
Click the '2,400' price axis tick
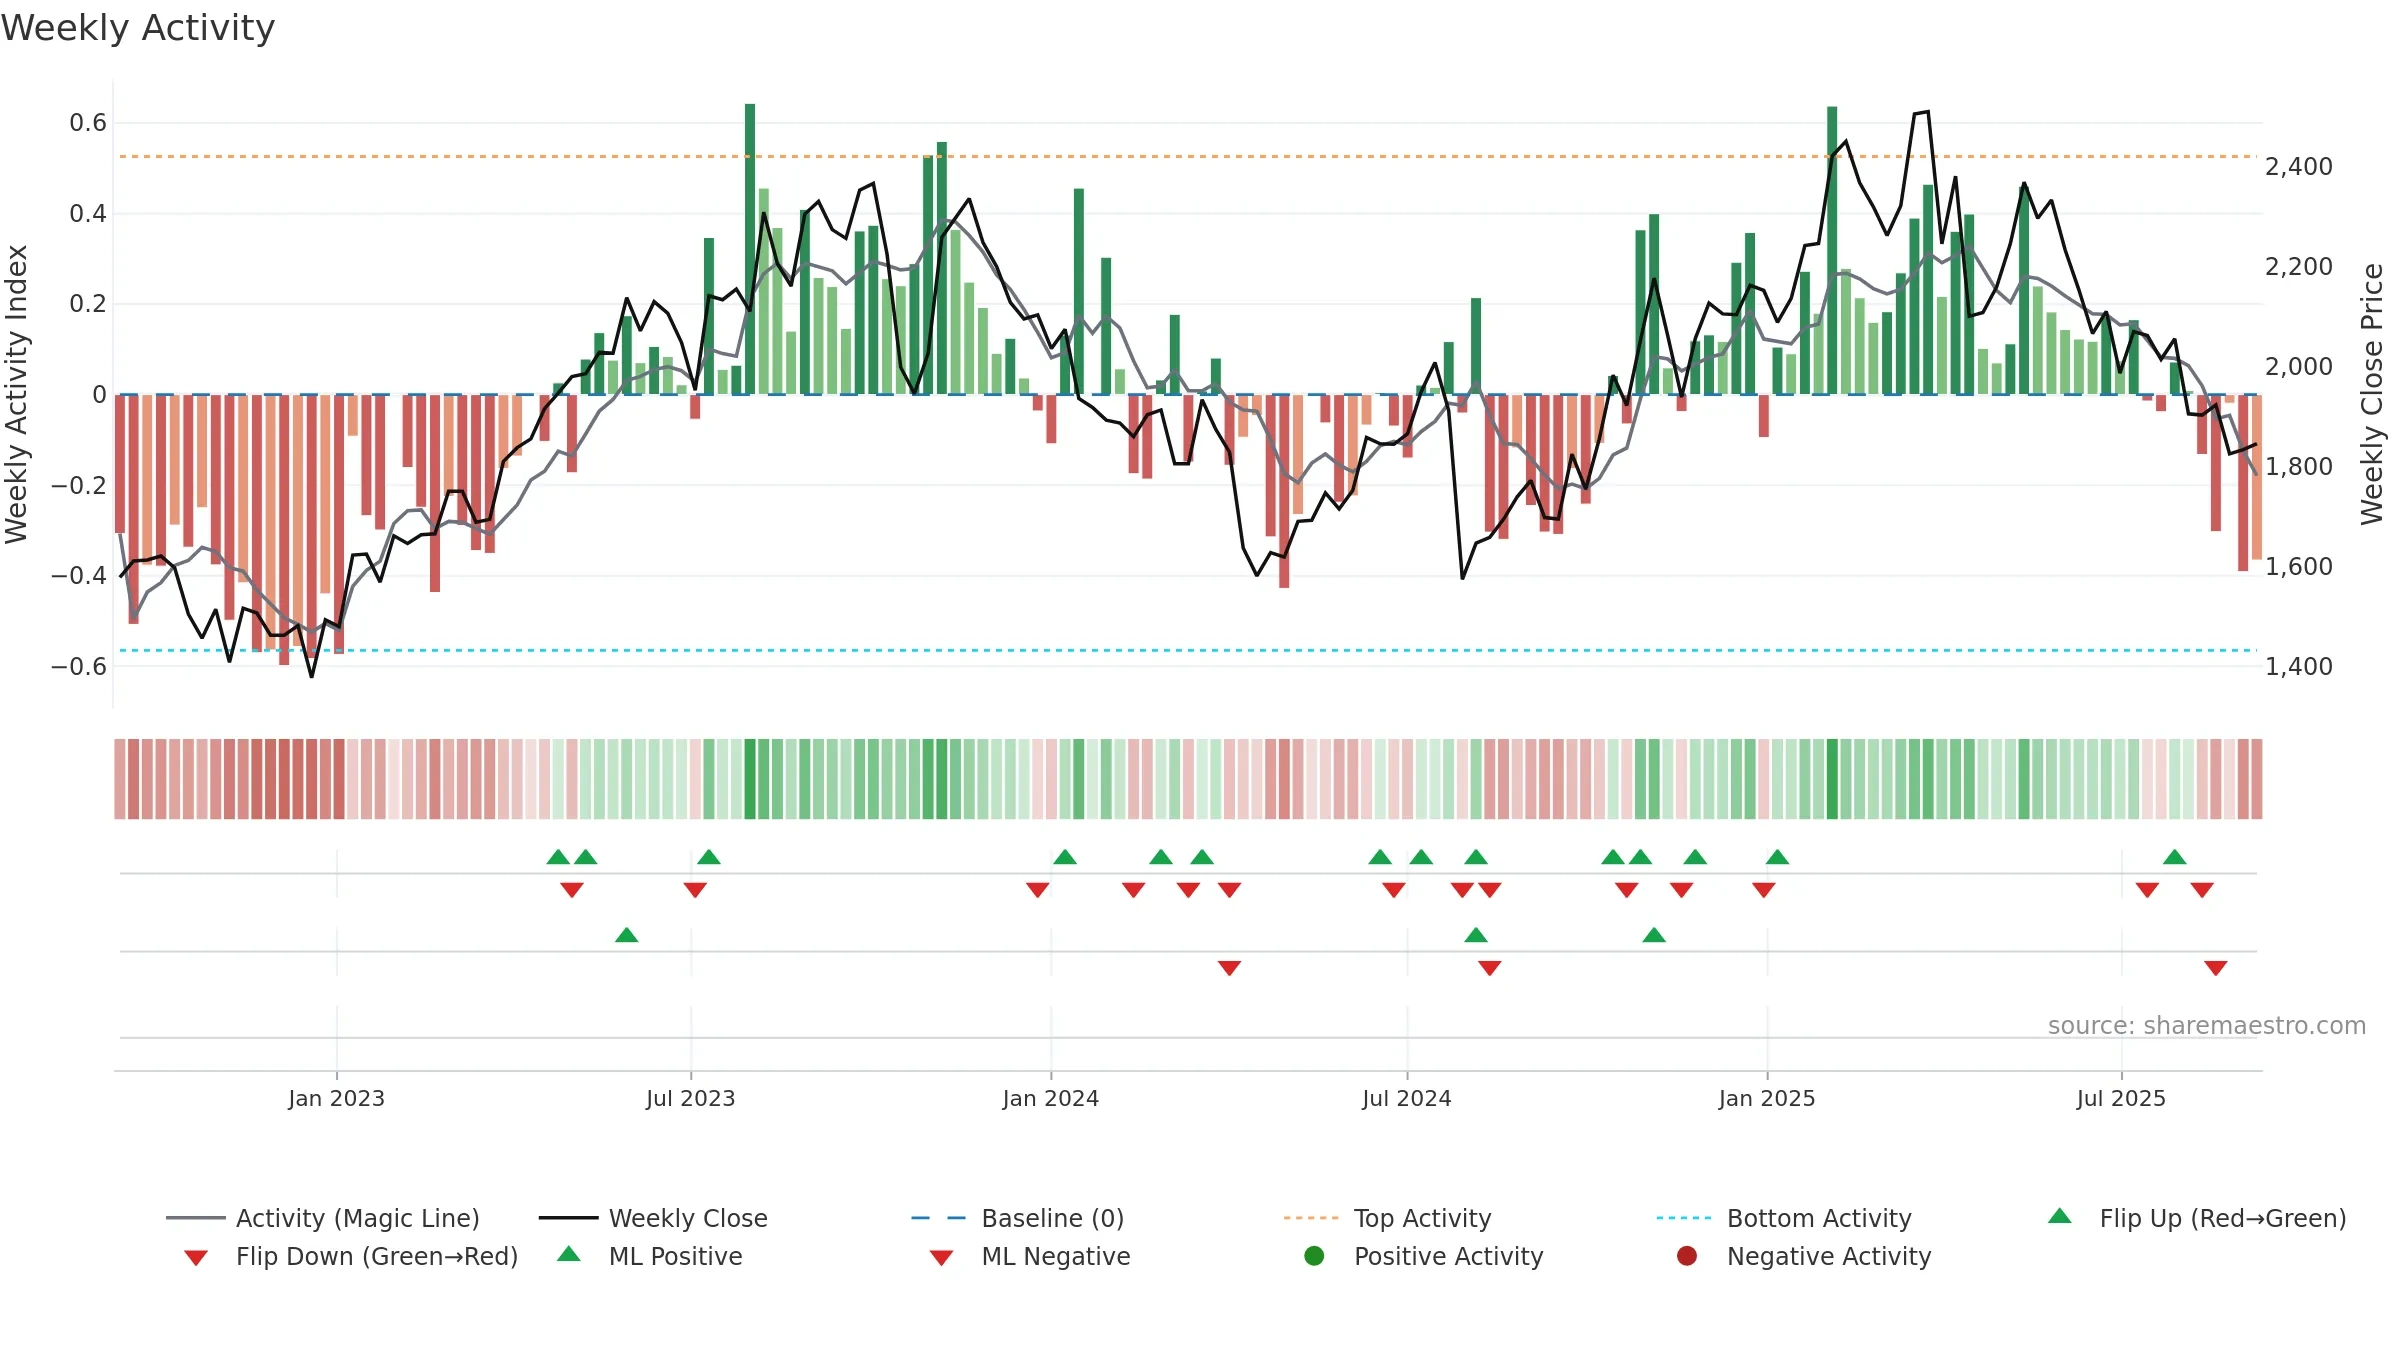(x=2299, y=167)
